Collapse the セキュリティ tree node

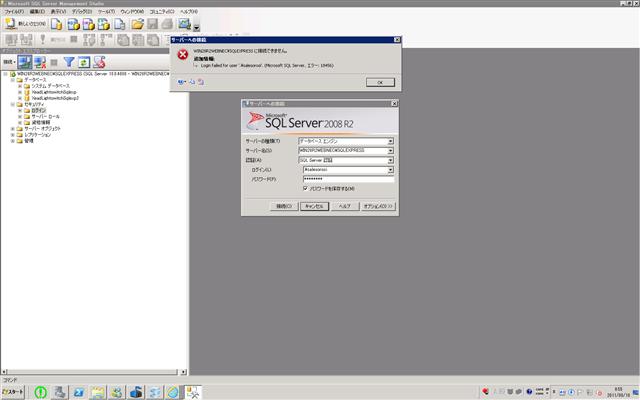13,103
